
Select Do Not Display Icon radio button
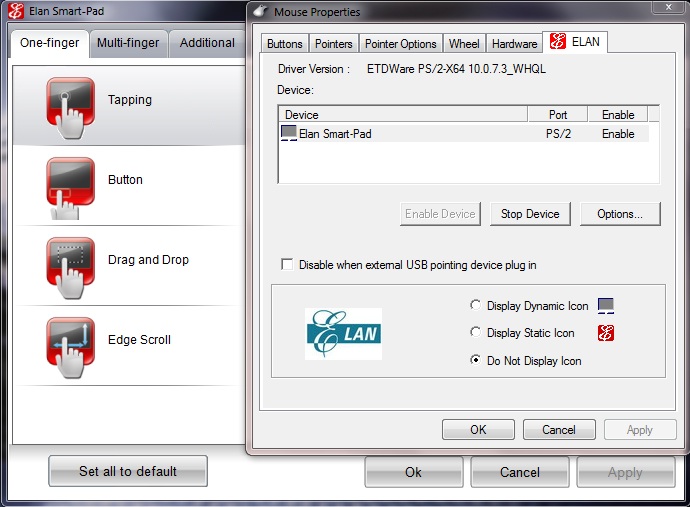click(x=475, y=360)
